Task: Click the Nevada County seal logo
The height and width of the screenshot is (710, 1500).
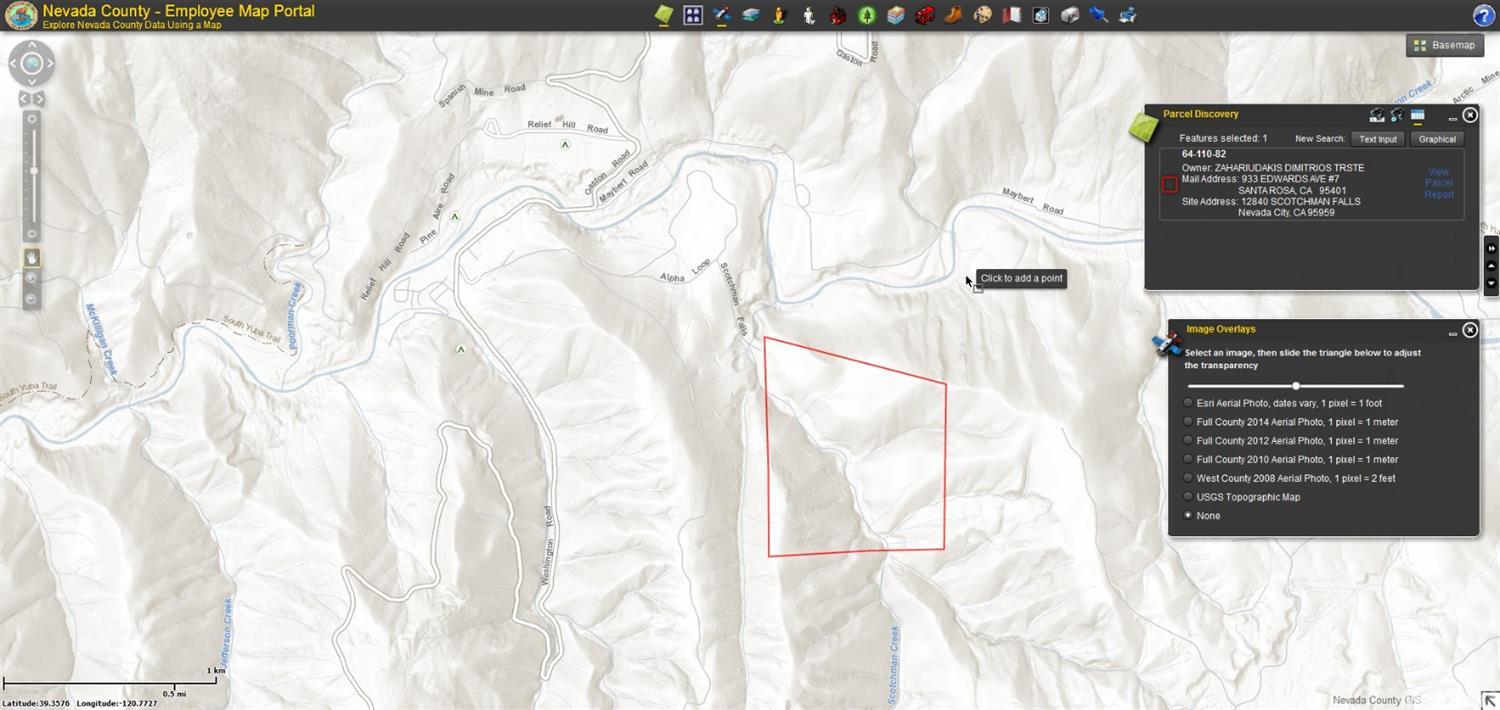Action: 21,15
